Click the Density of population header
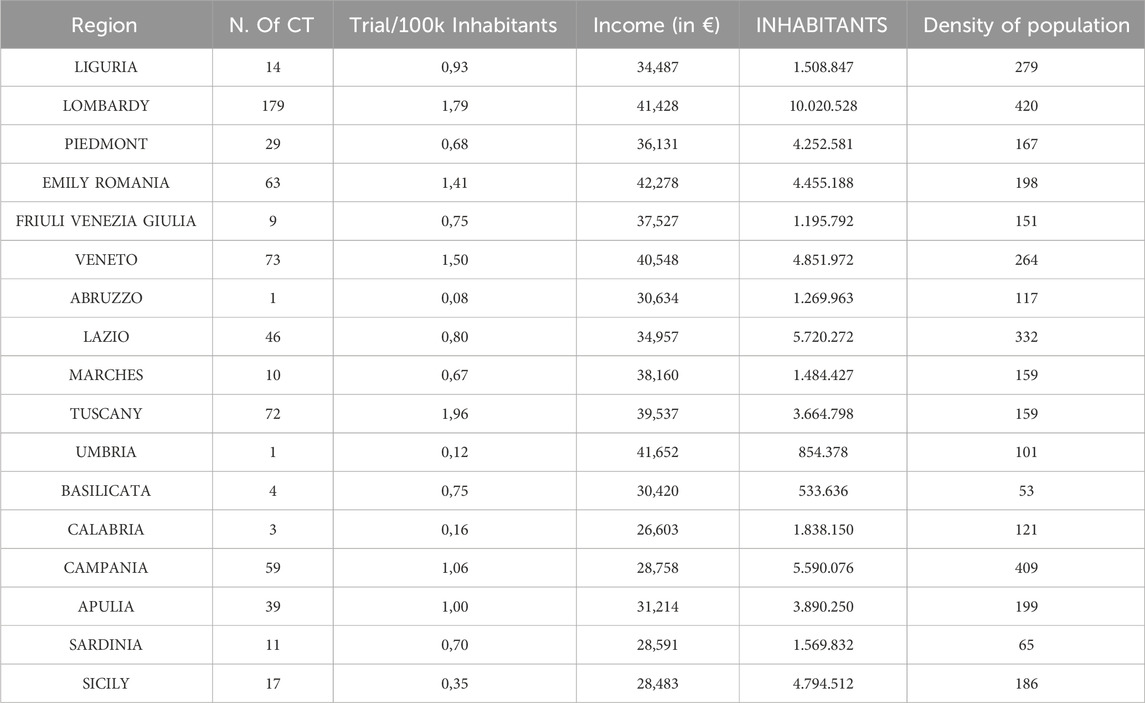Screen dimensions: 1145x703 1025,26
